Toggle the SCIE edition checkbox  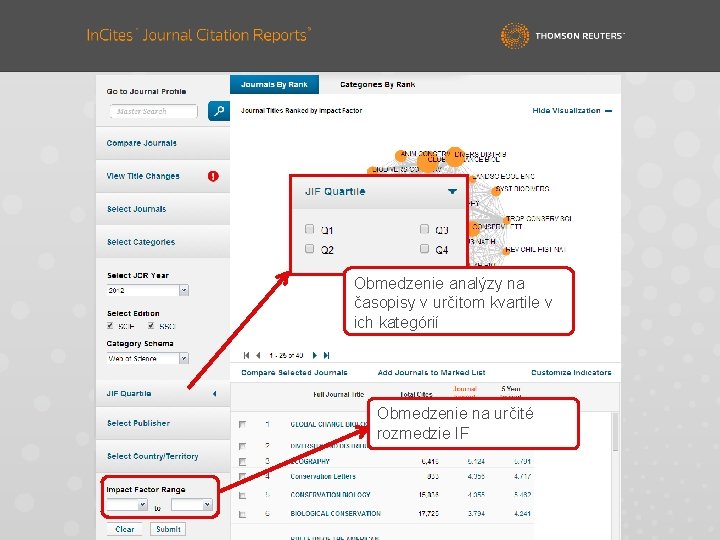coord(110,326)
